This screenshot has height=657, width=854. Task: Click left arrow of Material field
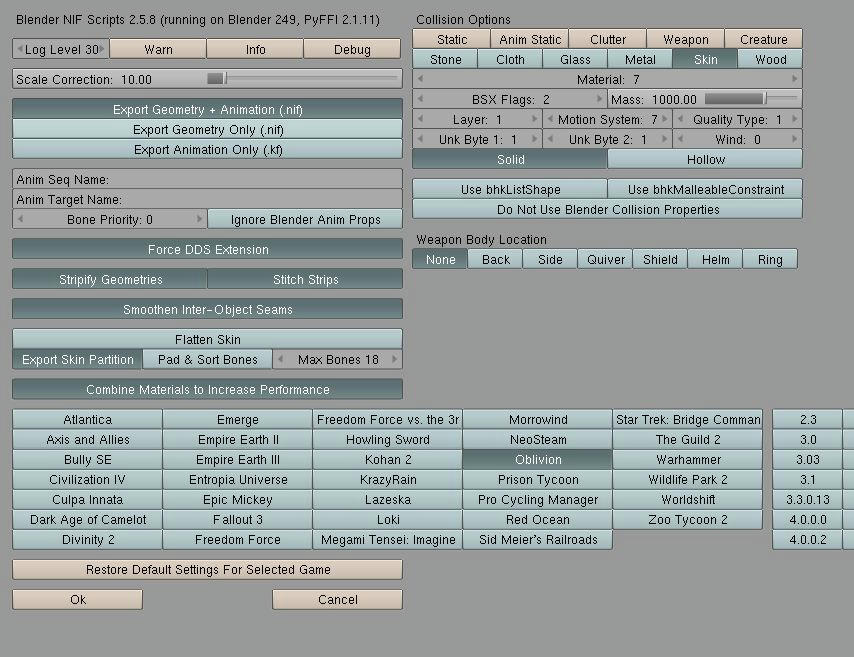[420, 79]
